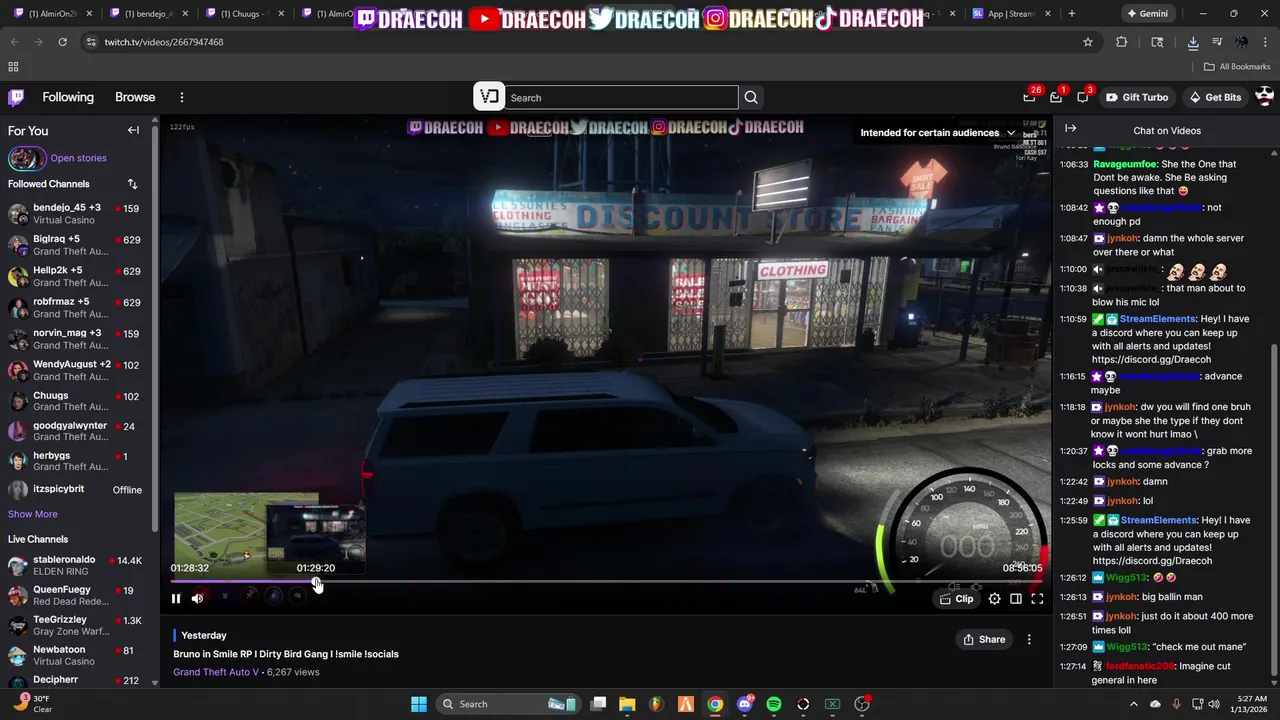Screen dimensions: 1280x720
Task: Enter fullscreen mode
Action: pos(1037,599)
